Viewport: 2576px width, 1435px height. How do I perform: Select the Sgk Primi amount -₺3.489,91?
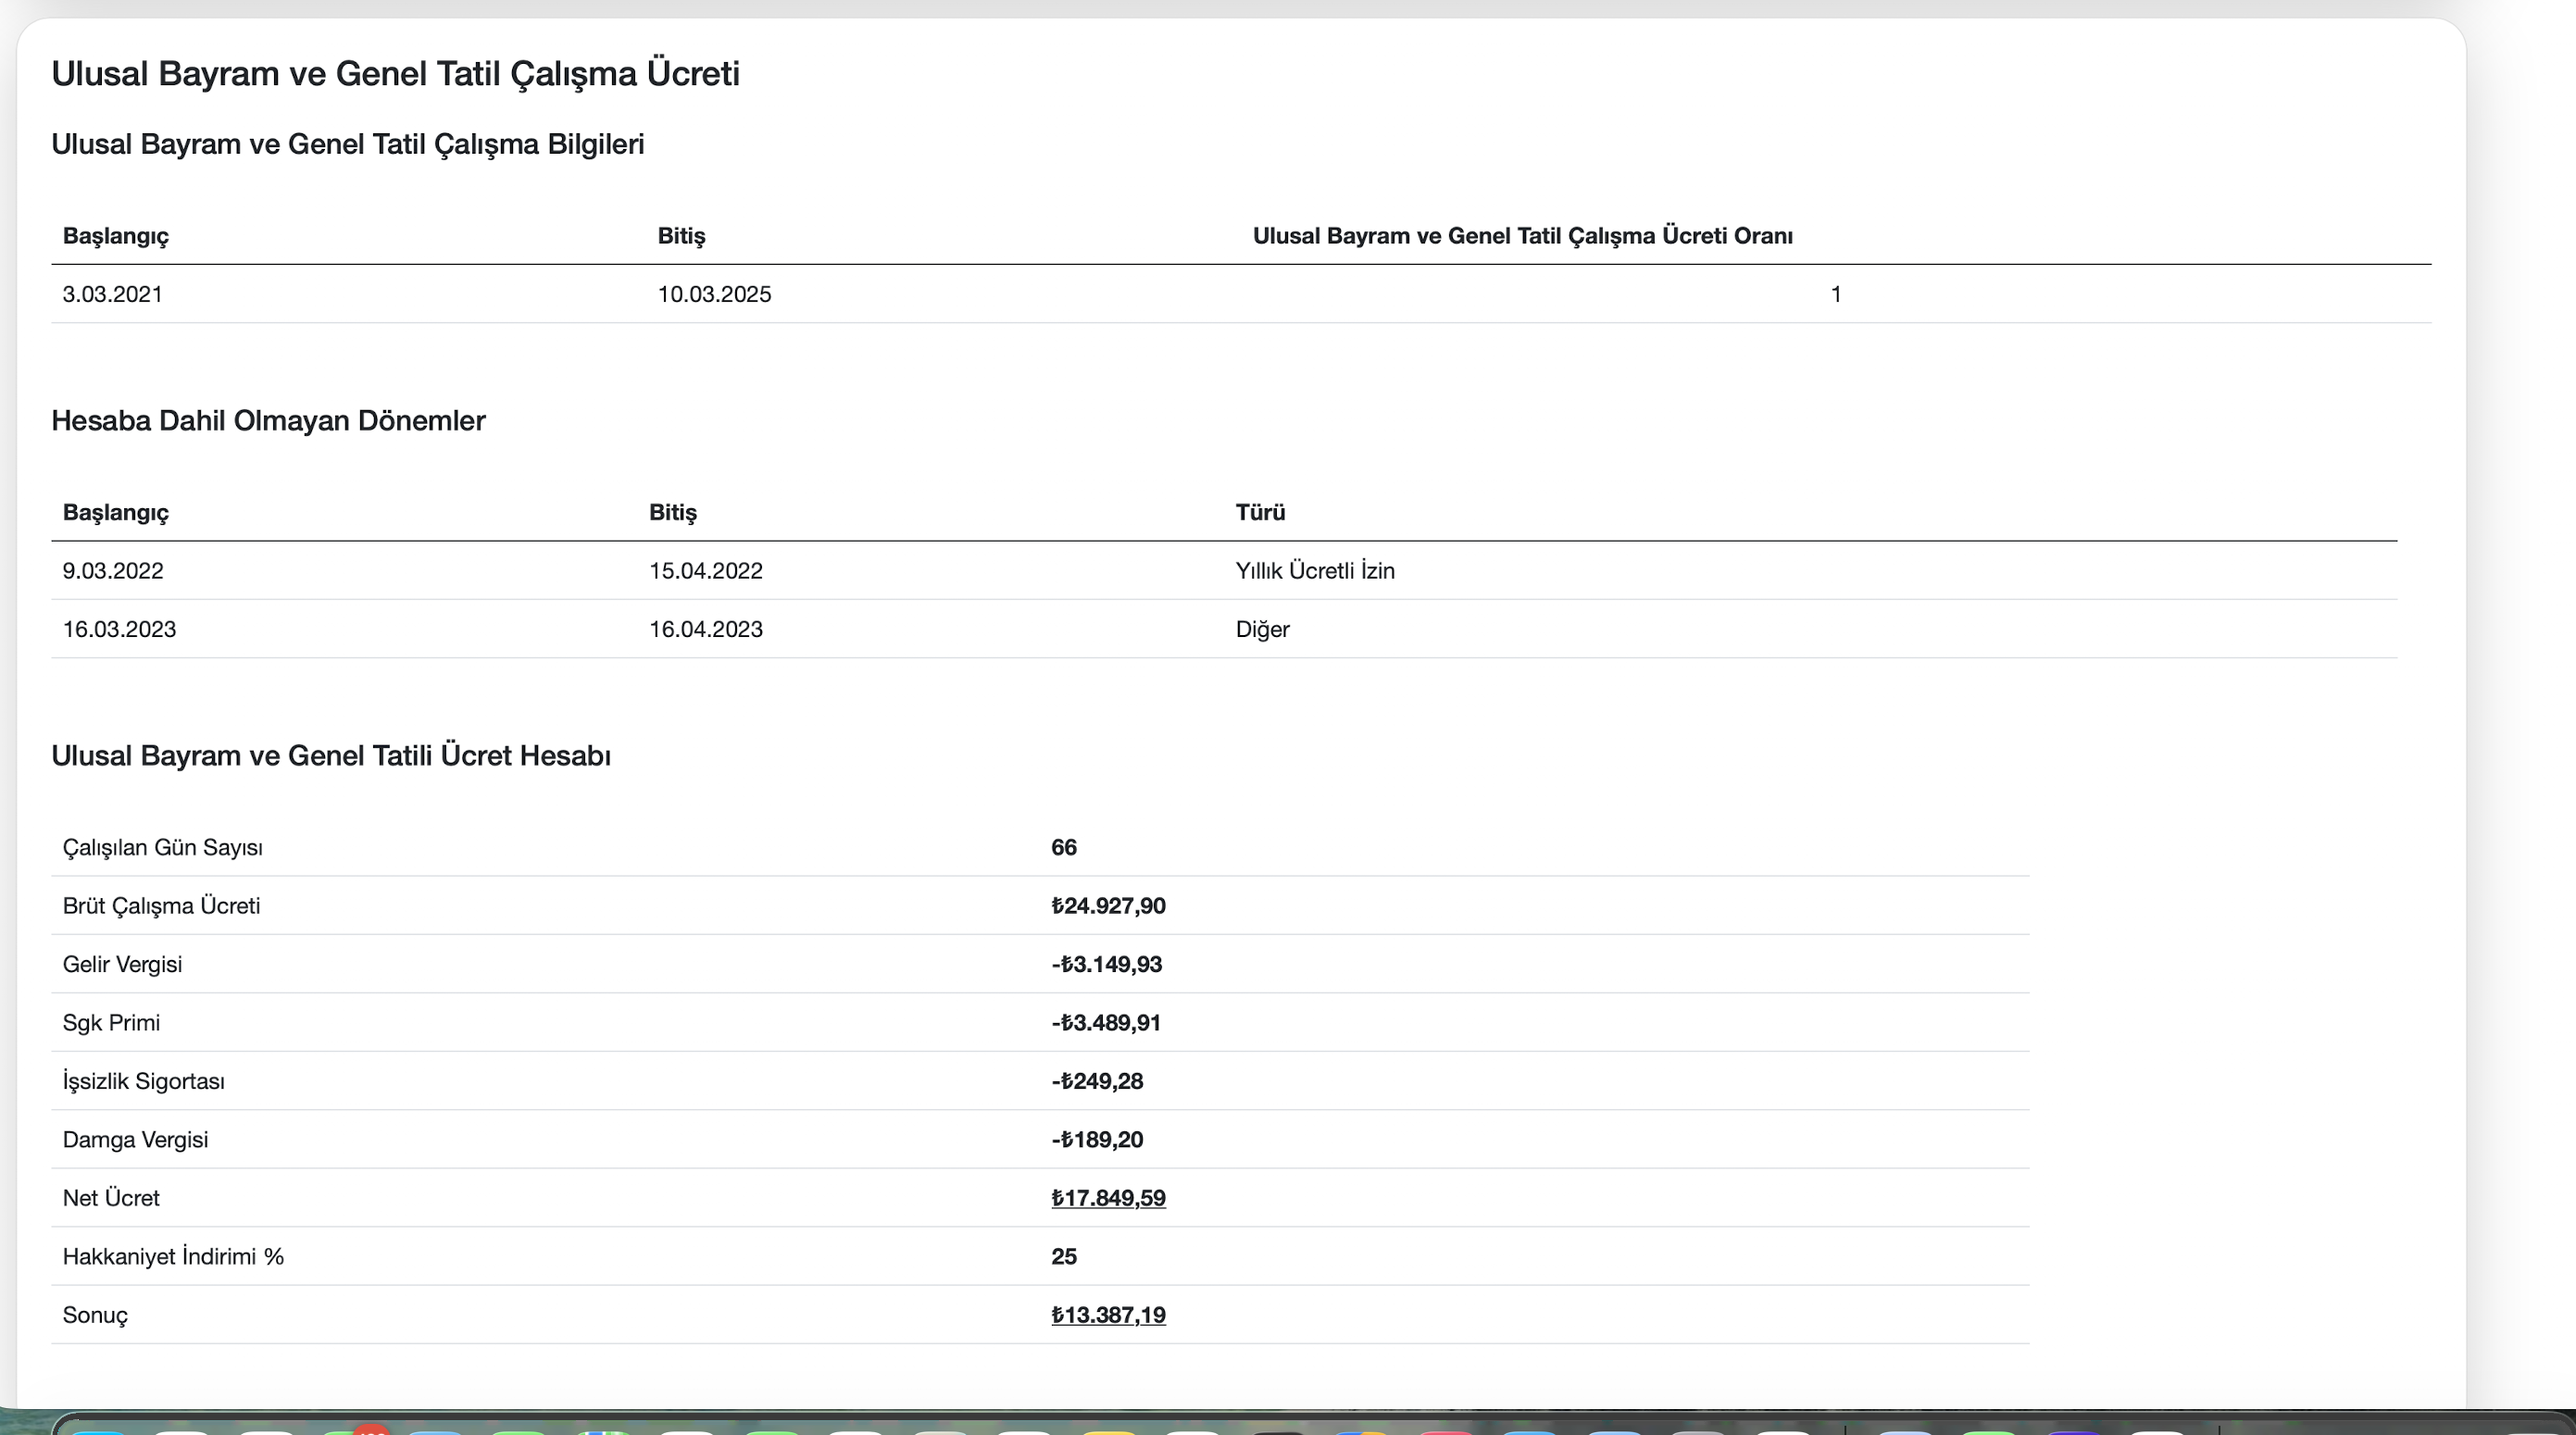(x=1105, y=1023)
